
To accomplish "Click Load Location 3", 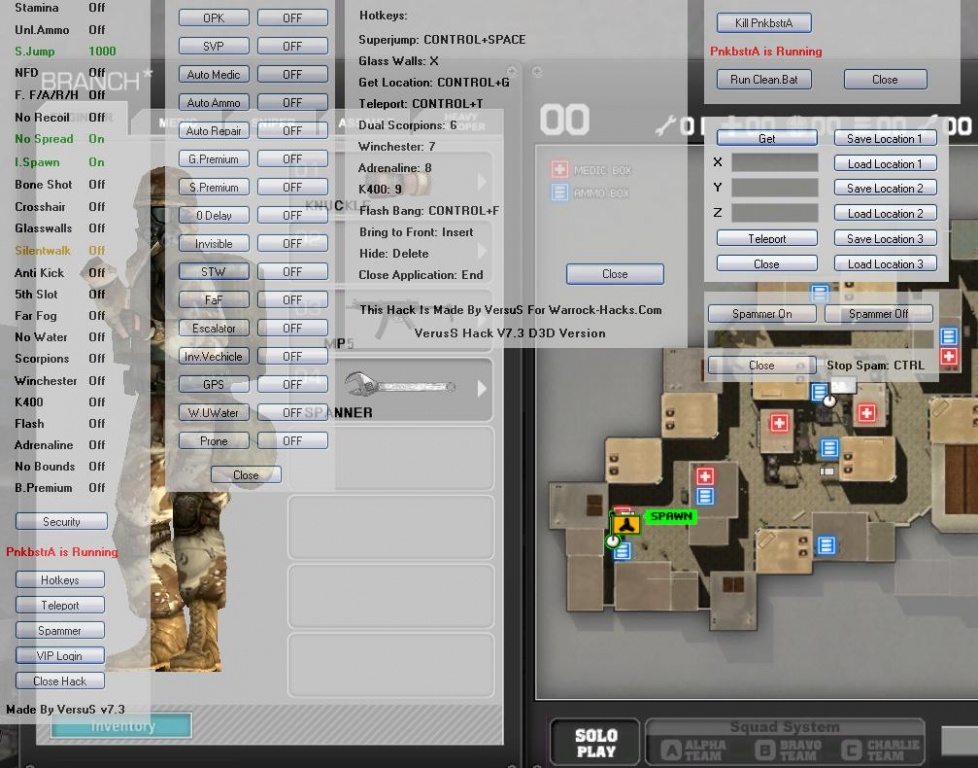I will click(x=885, y=264).
